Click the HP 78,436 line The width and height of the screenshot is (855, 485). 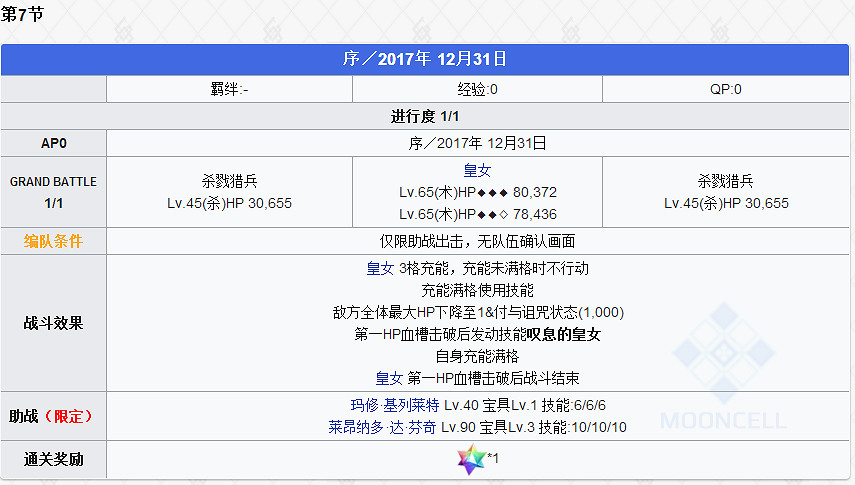(478, 214)
